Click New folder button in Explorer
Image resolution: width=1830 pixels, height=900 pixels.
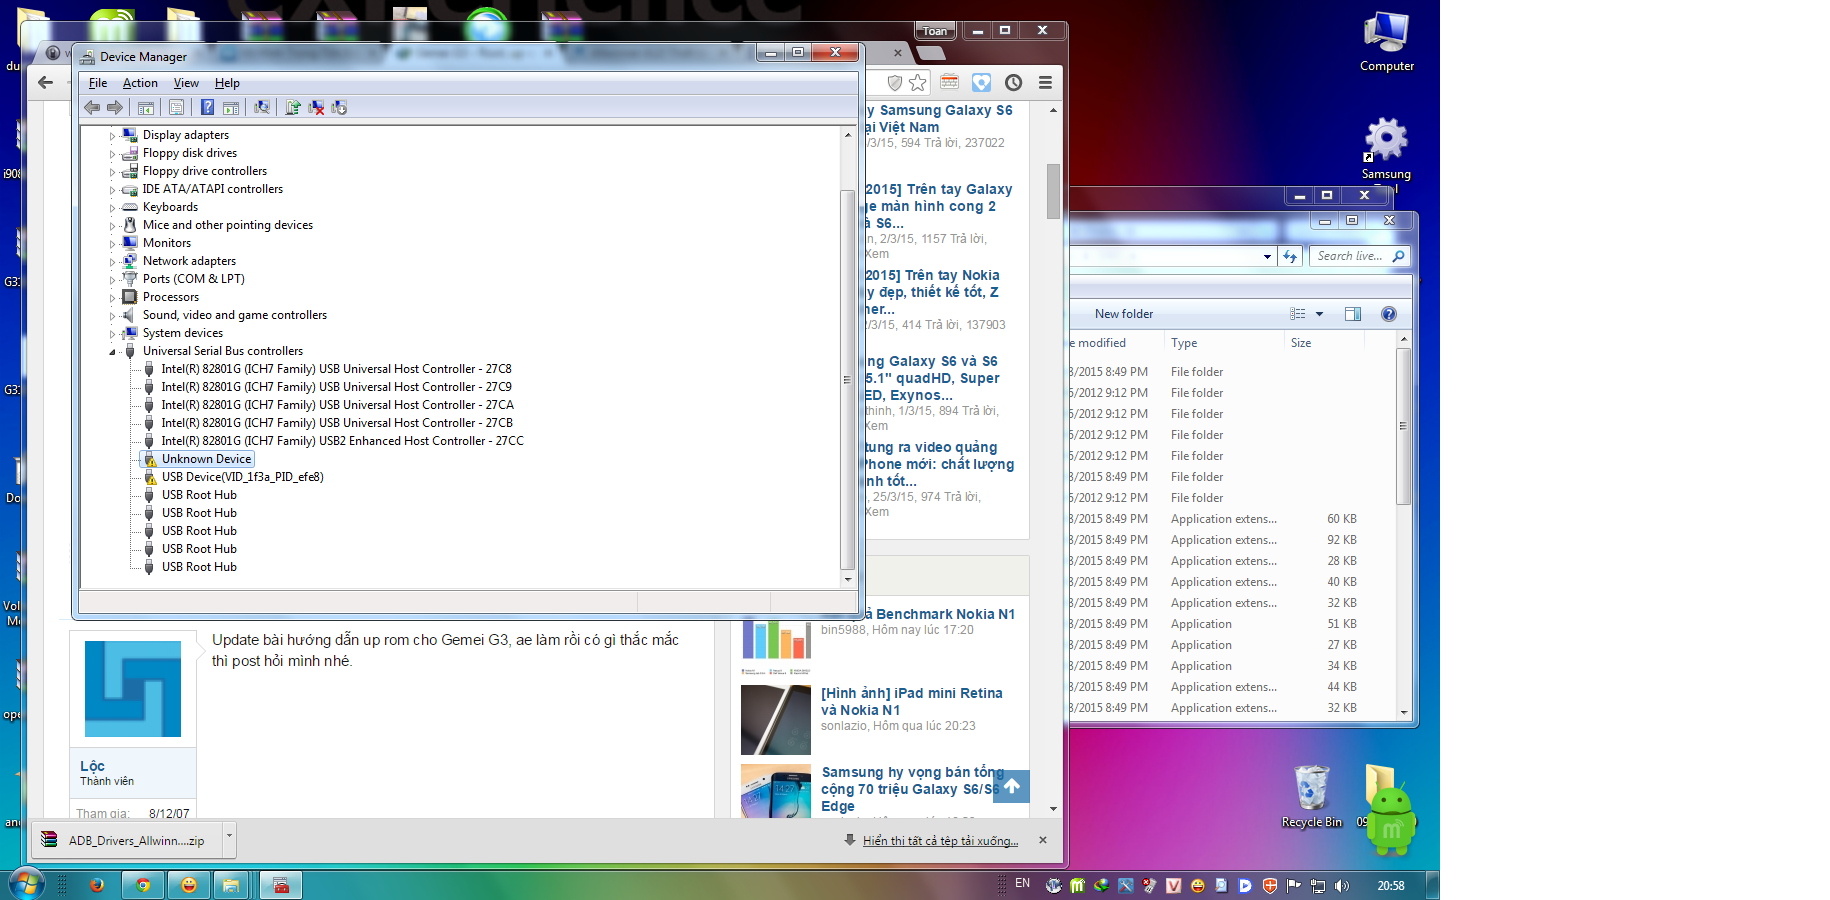pyautogui.click(x=1124, y=314)
